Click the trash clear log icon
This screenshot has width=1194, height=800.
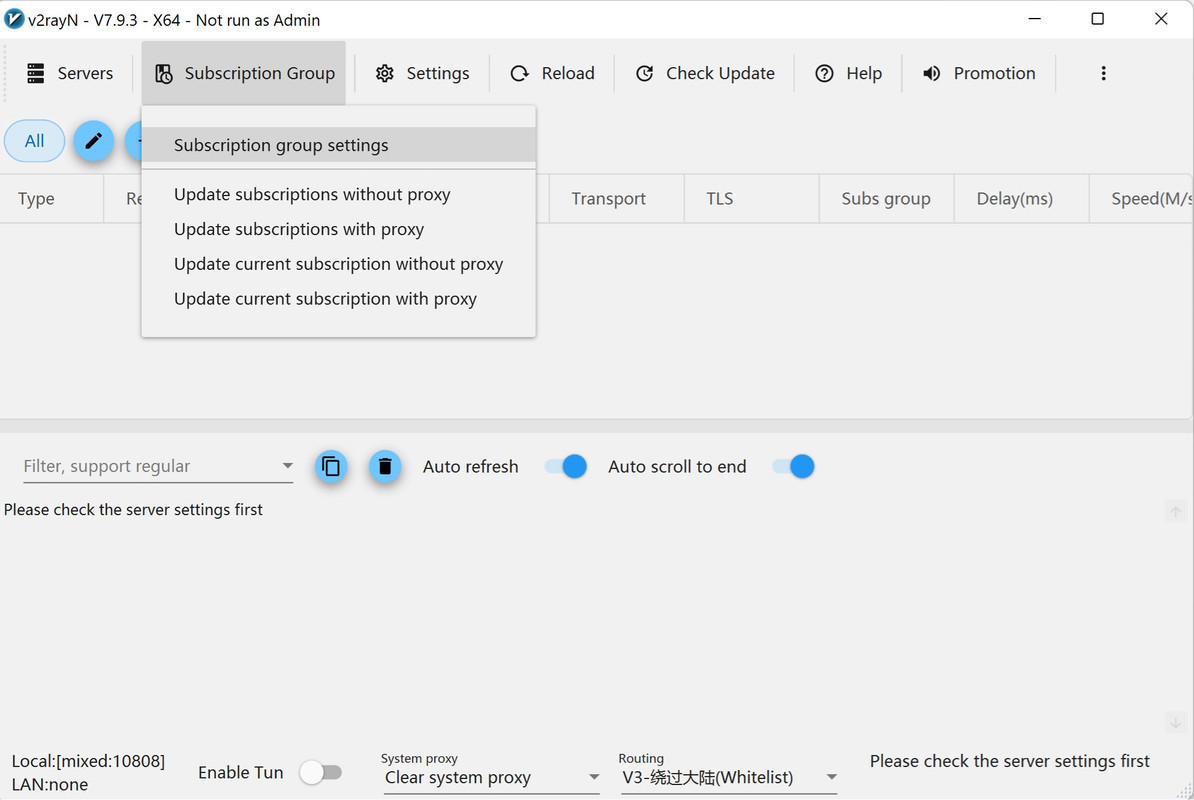(385, 466)
